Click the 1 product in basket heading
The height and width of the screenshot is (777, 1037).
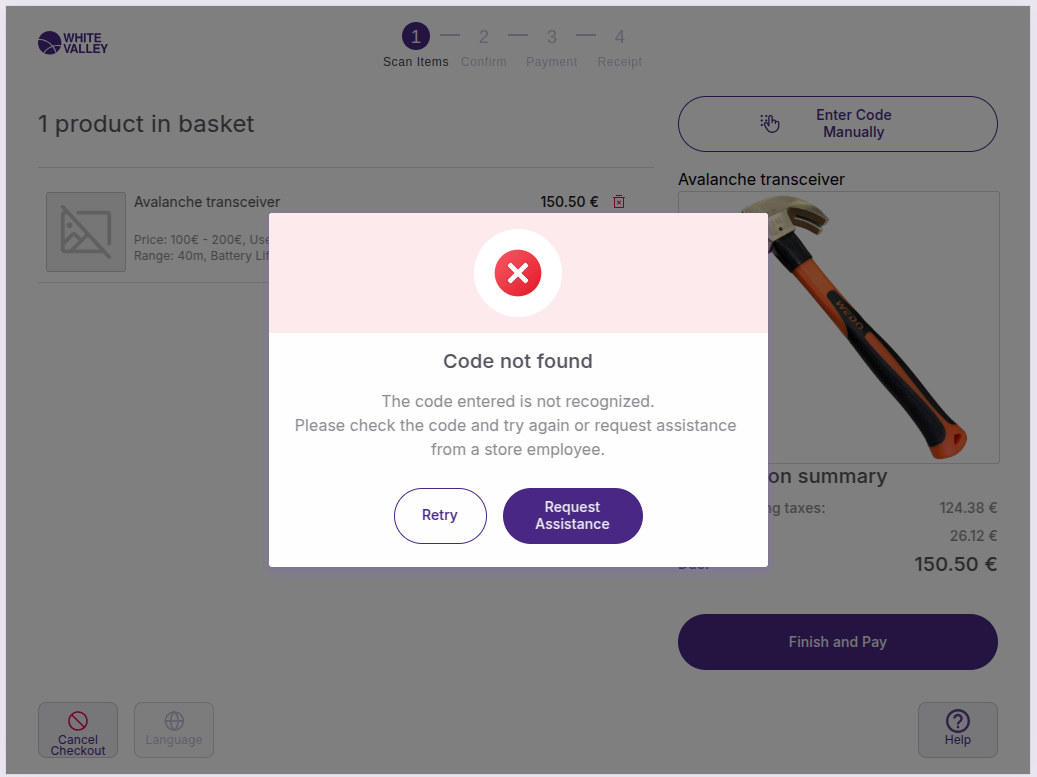tap(146, 124)
